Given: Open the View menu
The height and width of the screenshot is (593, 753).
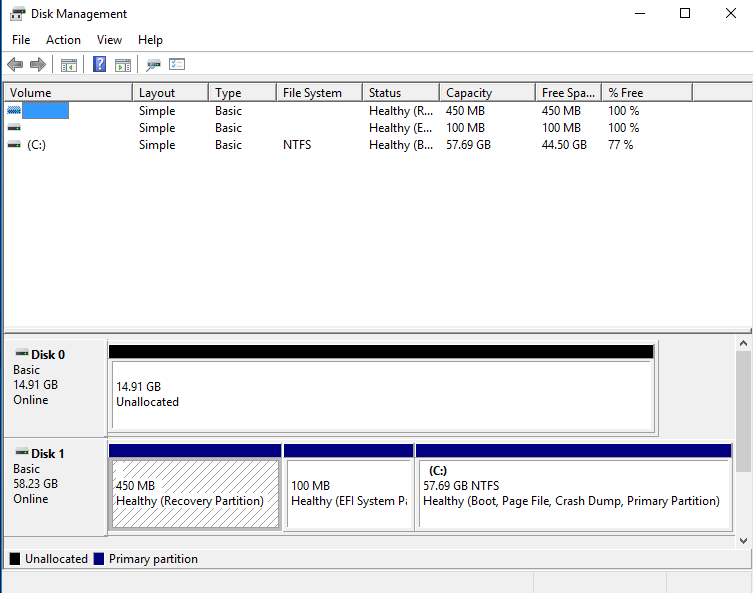Looking at the screenshot, I should (109, 40).
